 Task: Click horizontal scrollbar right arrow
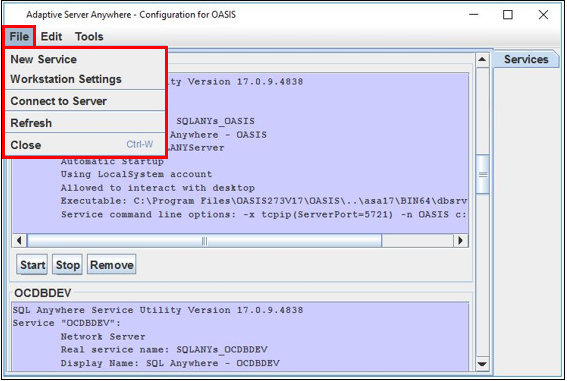(460, 240)
